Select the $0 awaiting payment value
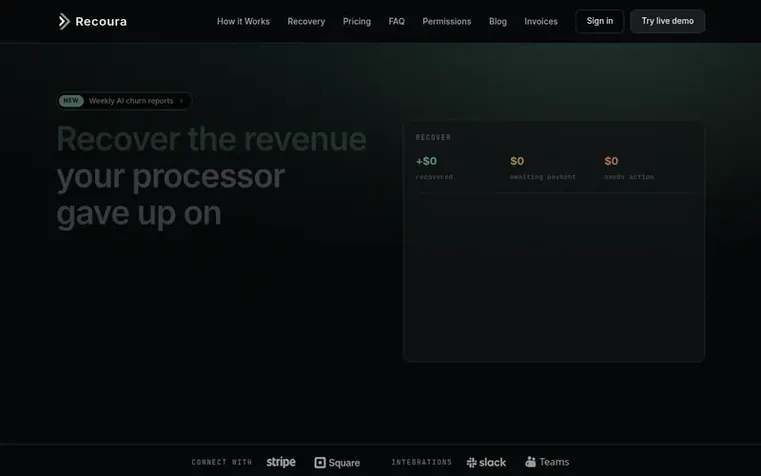This screenshot has width=761, height=476. click(x=517, y=161)
